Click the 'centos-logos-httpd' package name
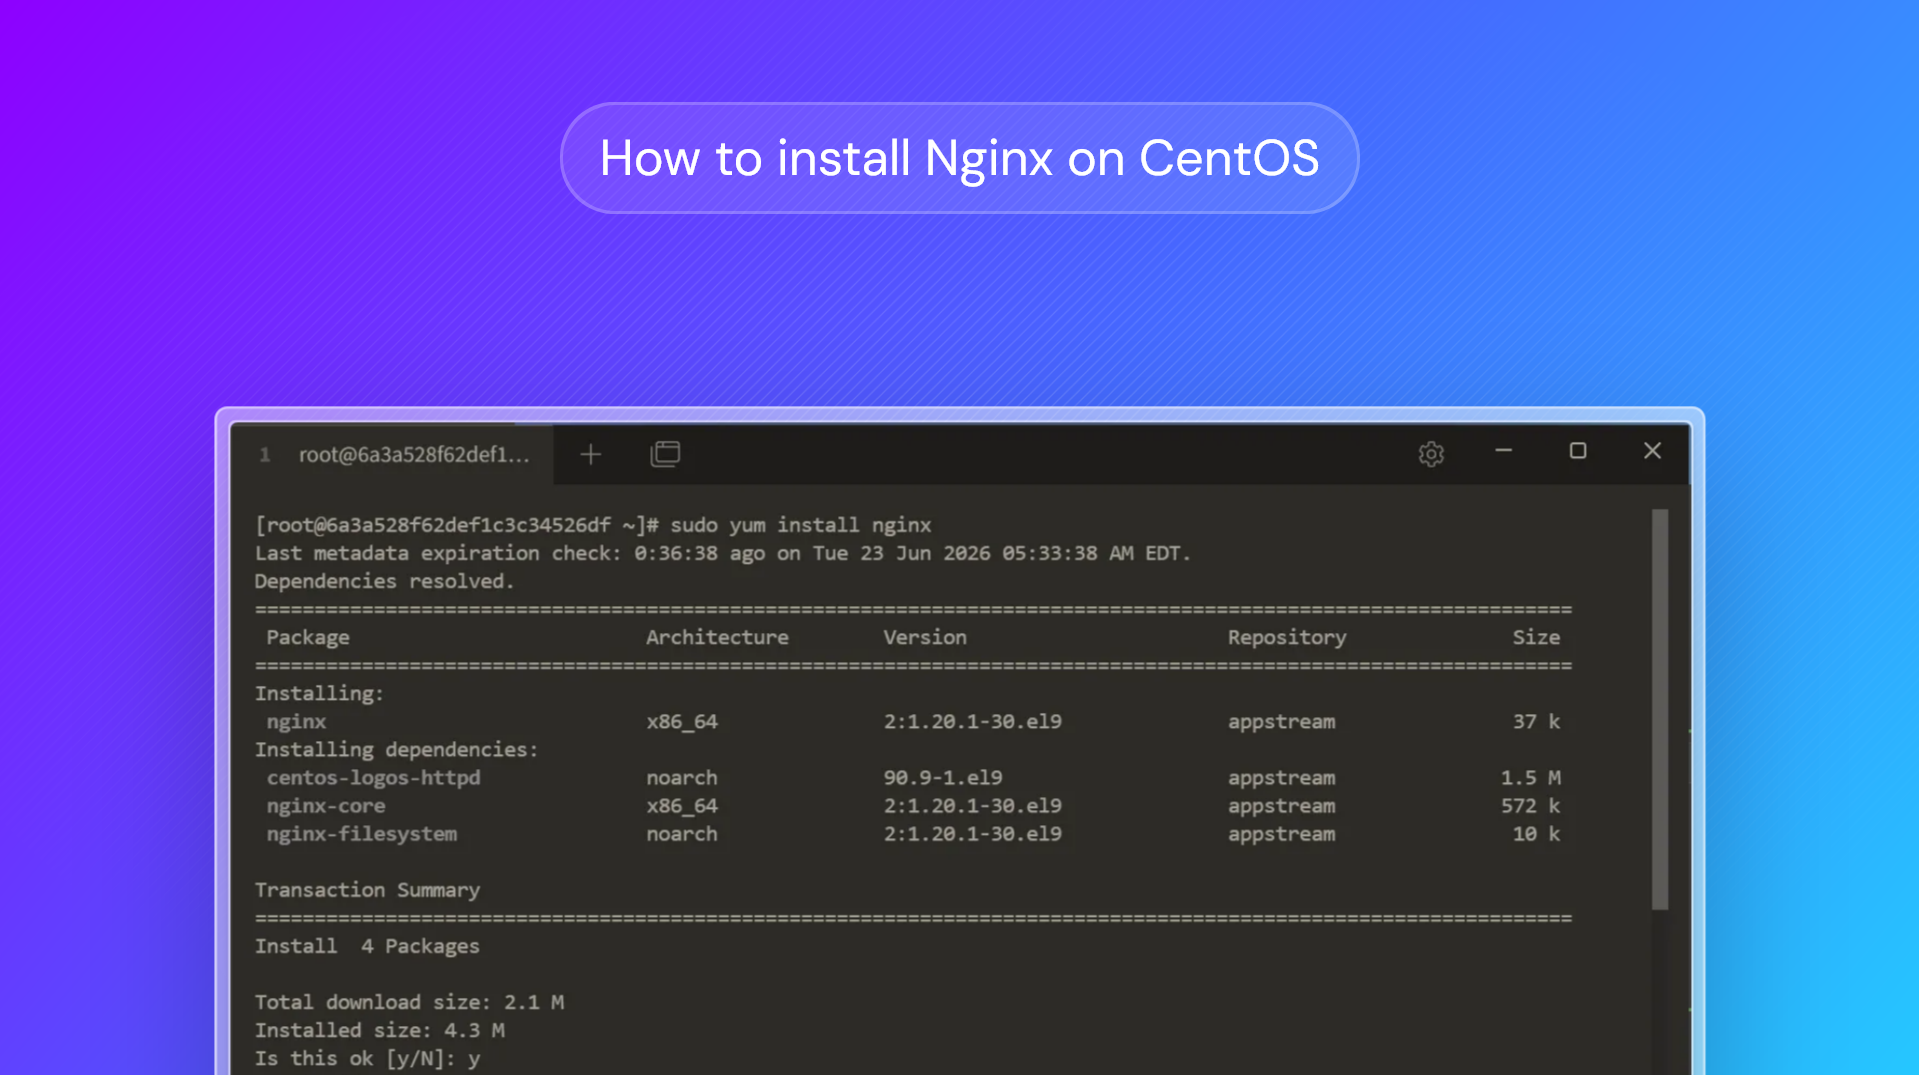 pyautogui.click(x=373, y=777)
